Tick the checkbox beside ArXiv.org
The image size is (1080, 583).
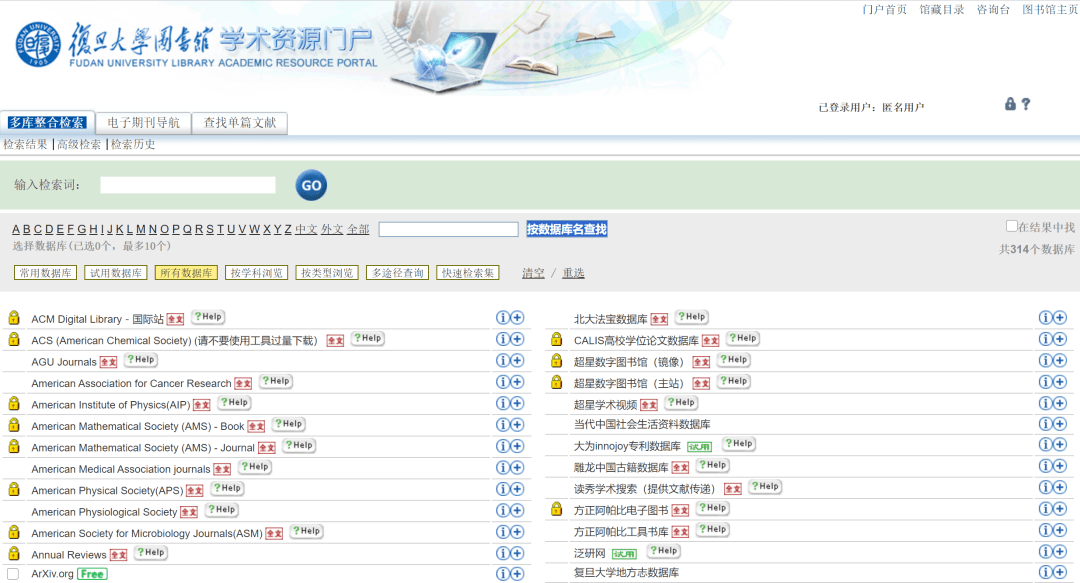coord(13,574)
